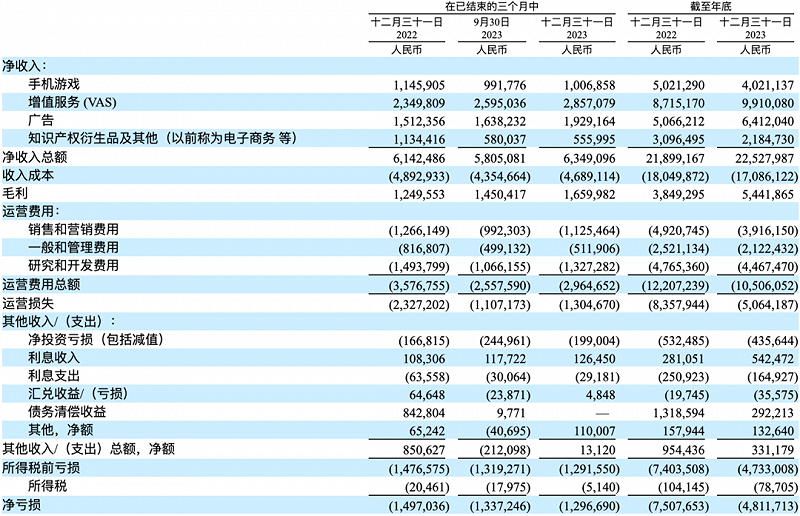Click the 运营费用总额 row label
Image resolution: width=800 pixels, height=516 pixels.
click(41, 284)
